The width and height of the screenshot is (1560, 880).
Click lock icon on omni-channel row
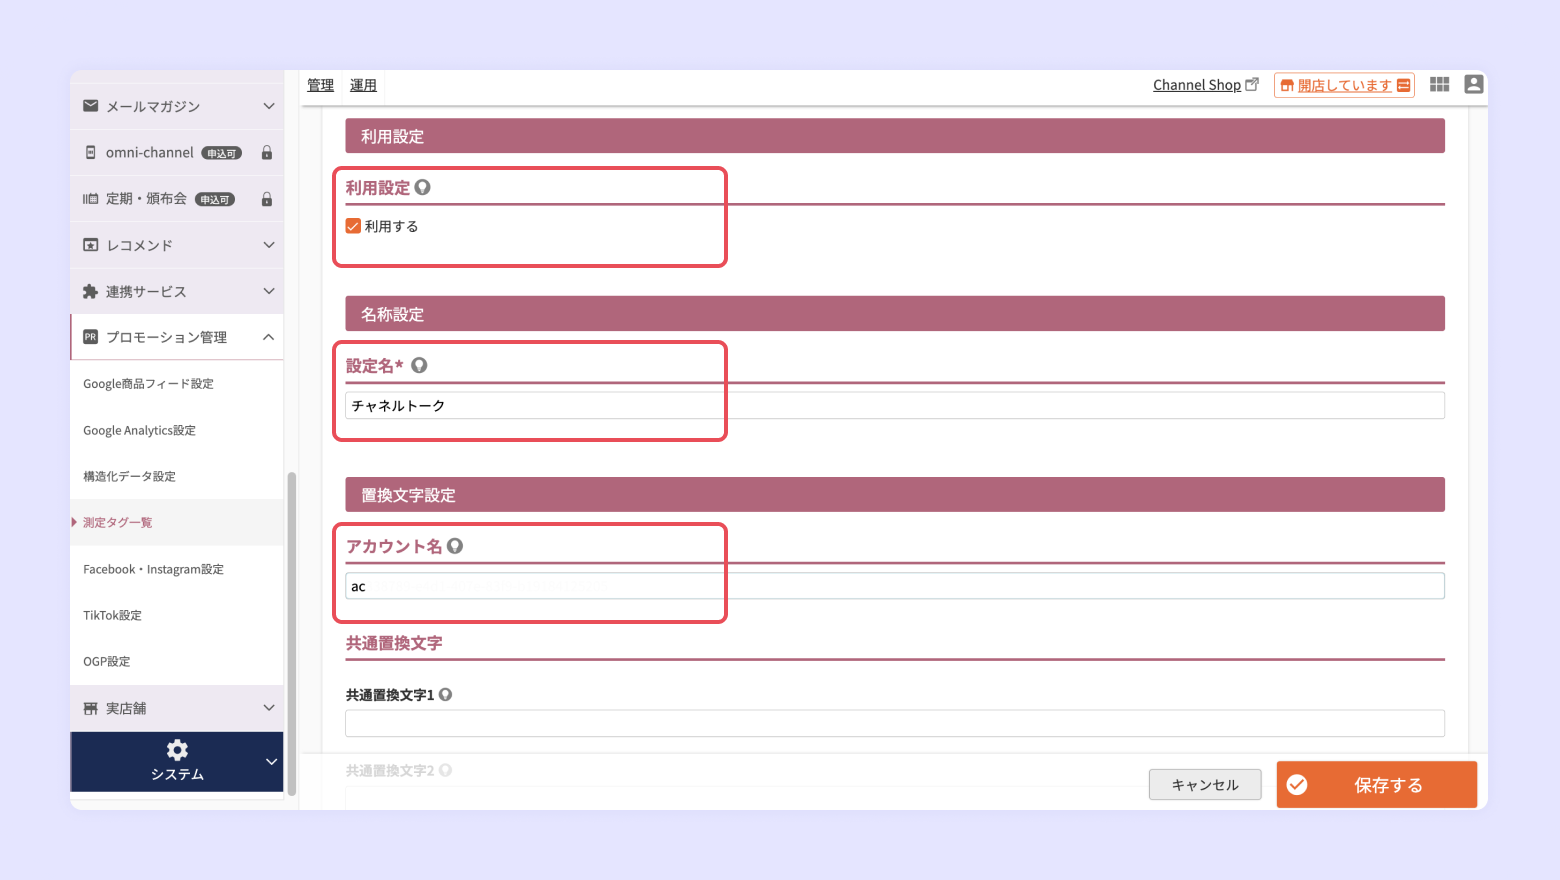267,153
